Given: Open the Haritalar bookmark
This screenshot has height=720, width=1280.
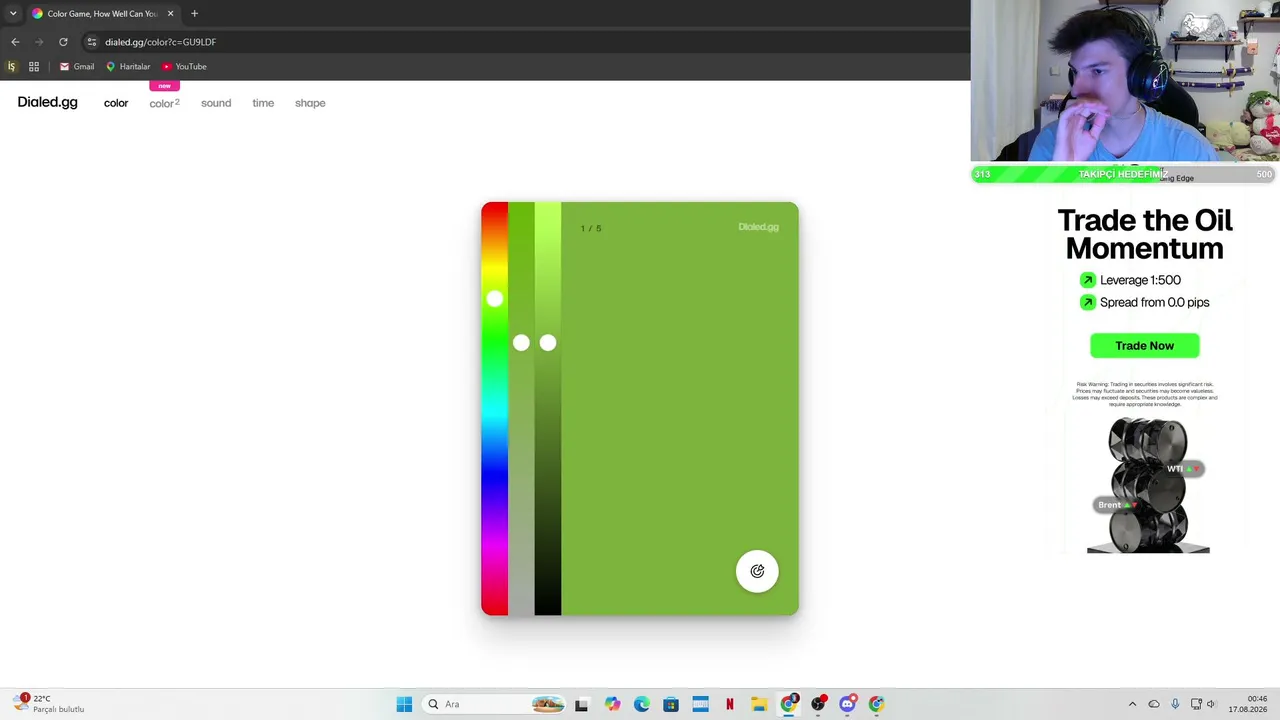Looking at the screenshot, I should [x=128, y=67].
